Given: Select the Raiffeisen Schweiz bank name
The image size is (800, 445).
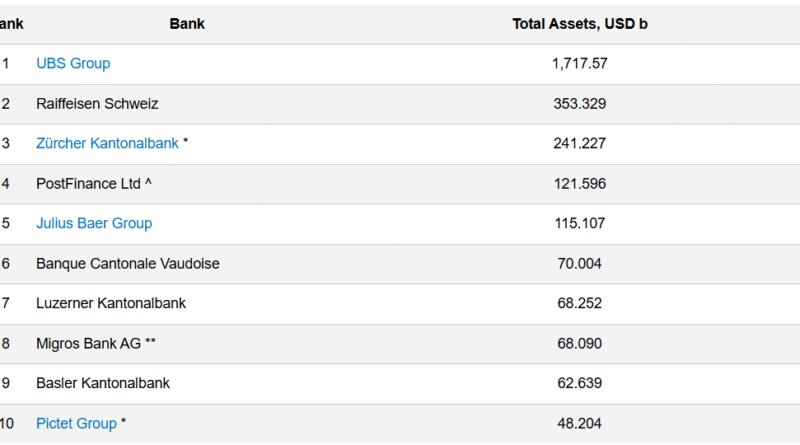Looking at the screenshot, I should (97, 103).
